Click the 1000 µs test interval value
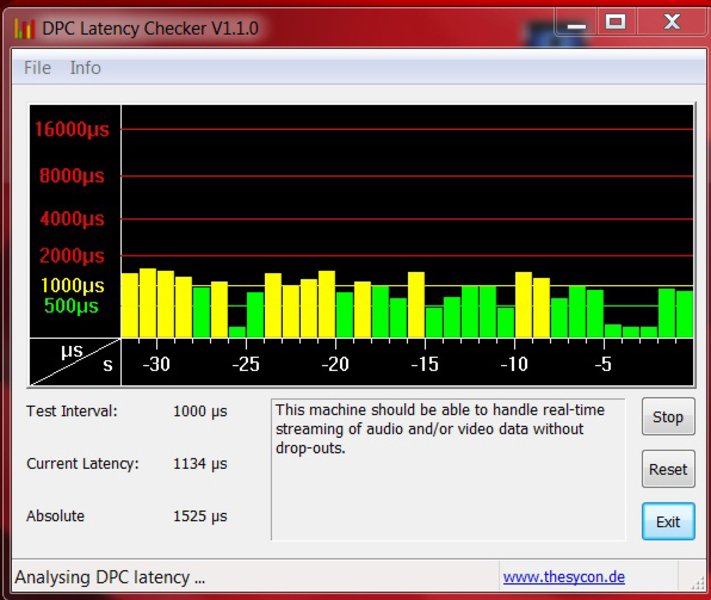Image resolution: width=711 pixels, height=600 pixels. click(x=200, y=411)
